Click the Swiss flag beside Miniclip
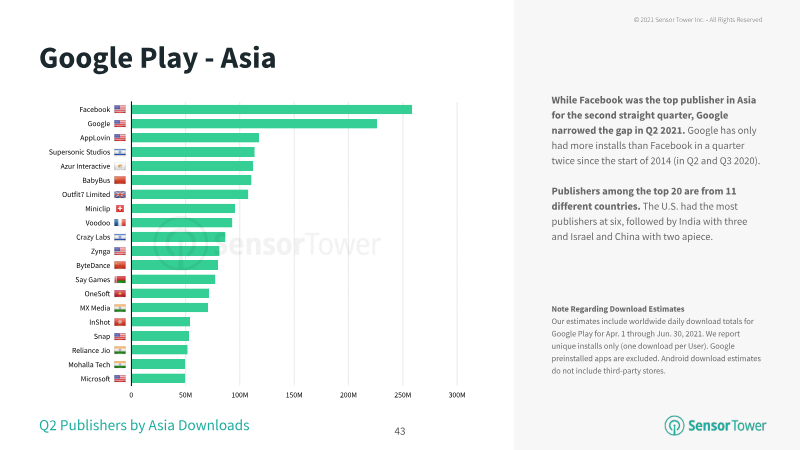 [x=120, y=209]
